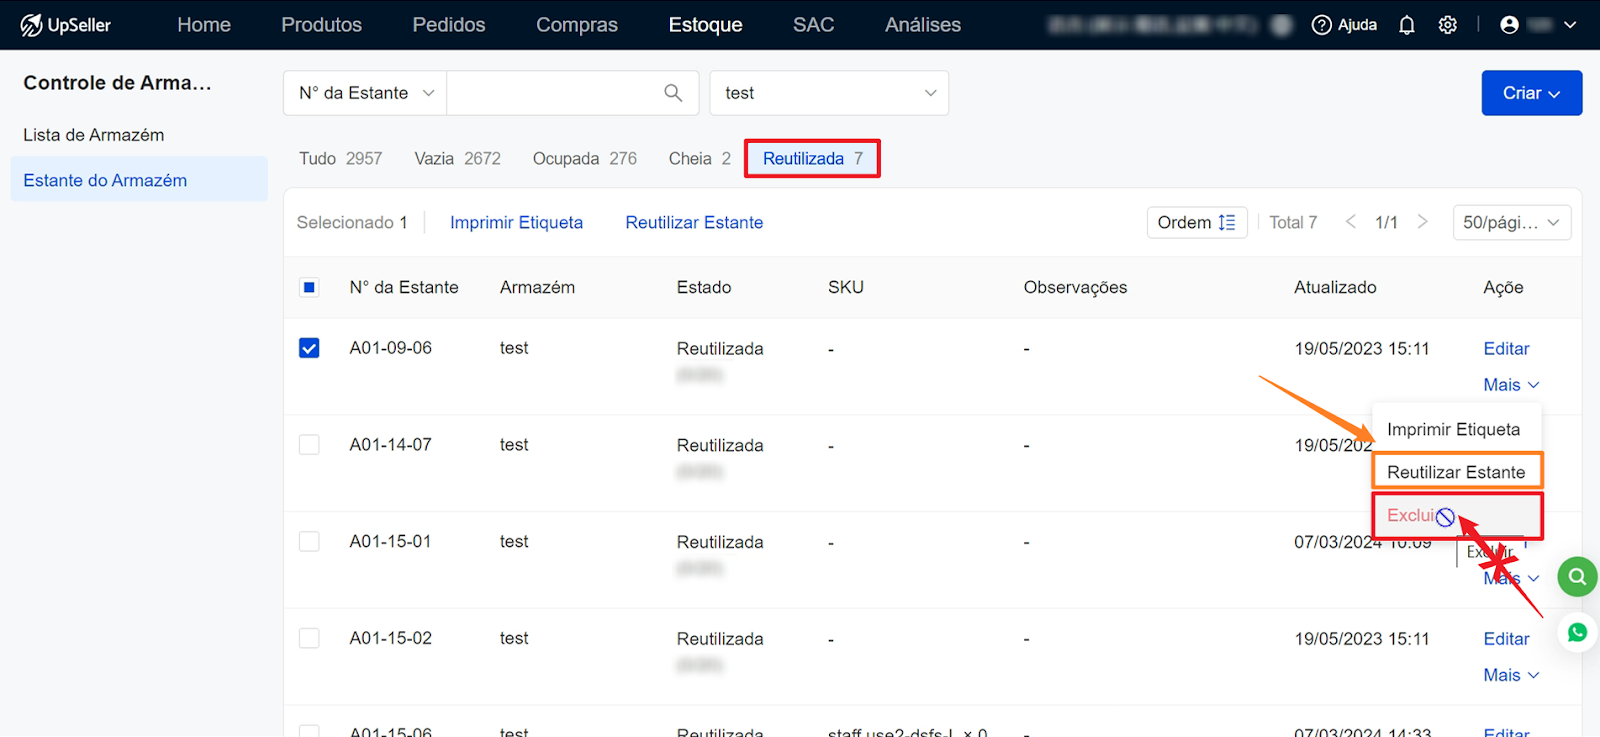Choose Imprimir Etiqueta in the popup menu
1600x737 pixels.
pyautogui.click(x=1453, y=429)
